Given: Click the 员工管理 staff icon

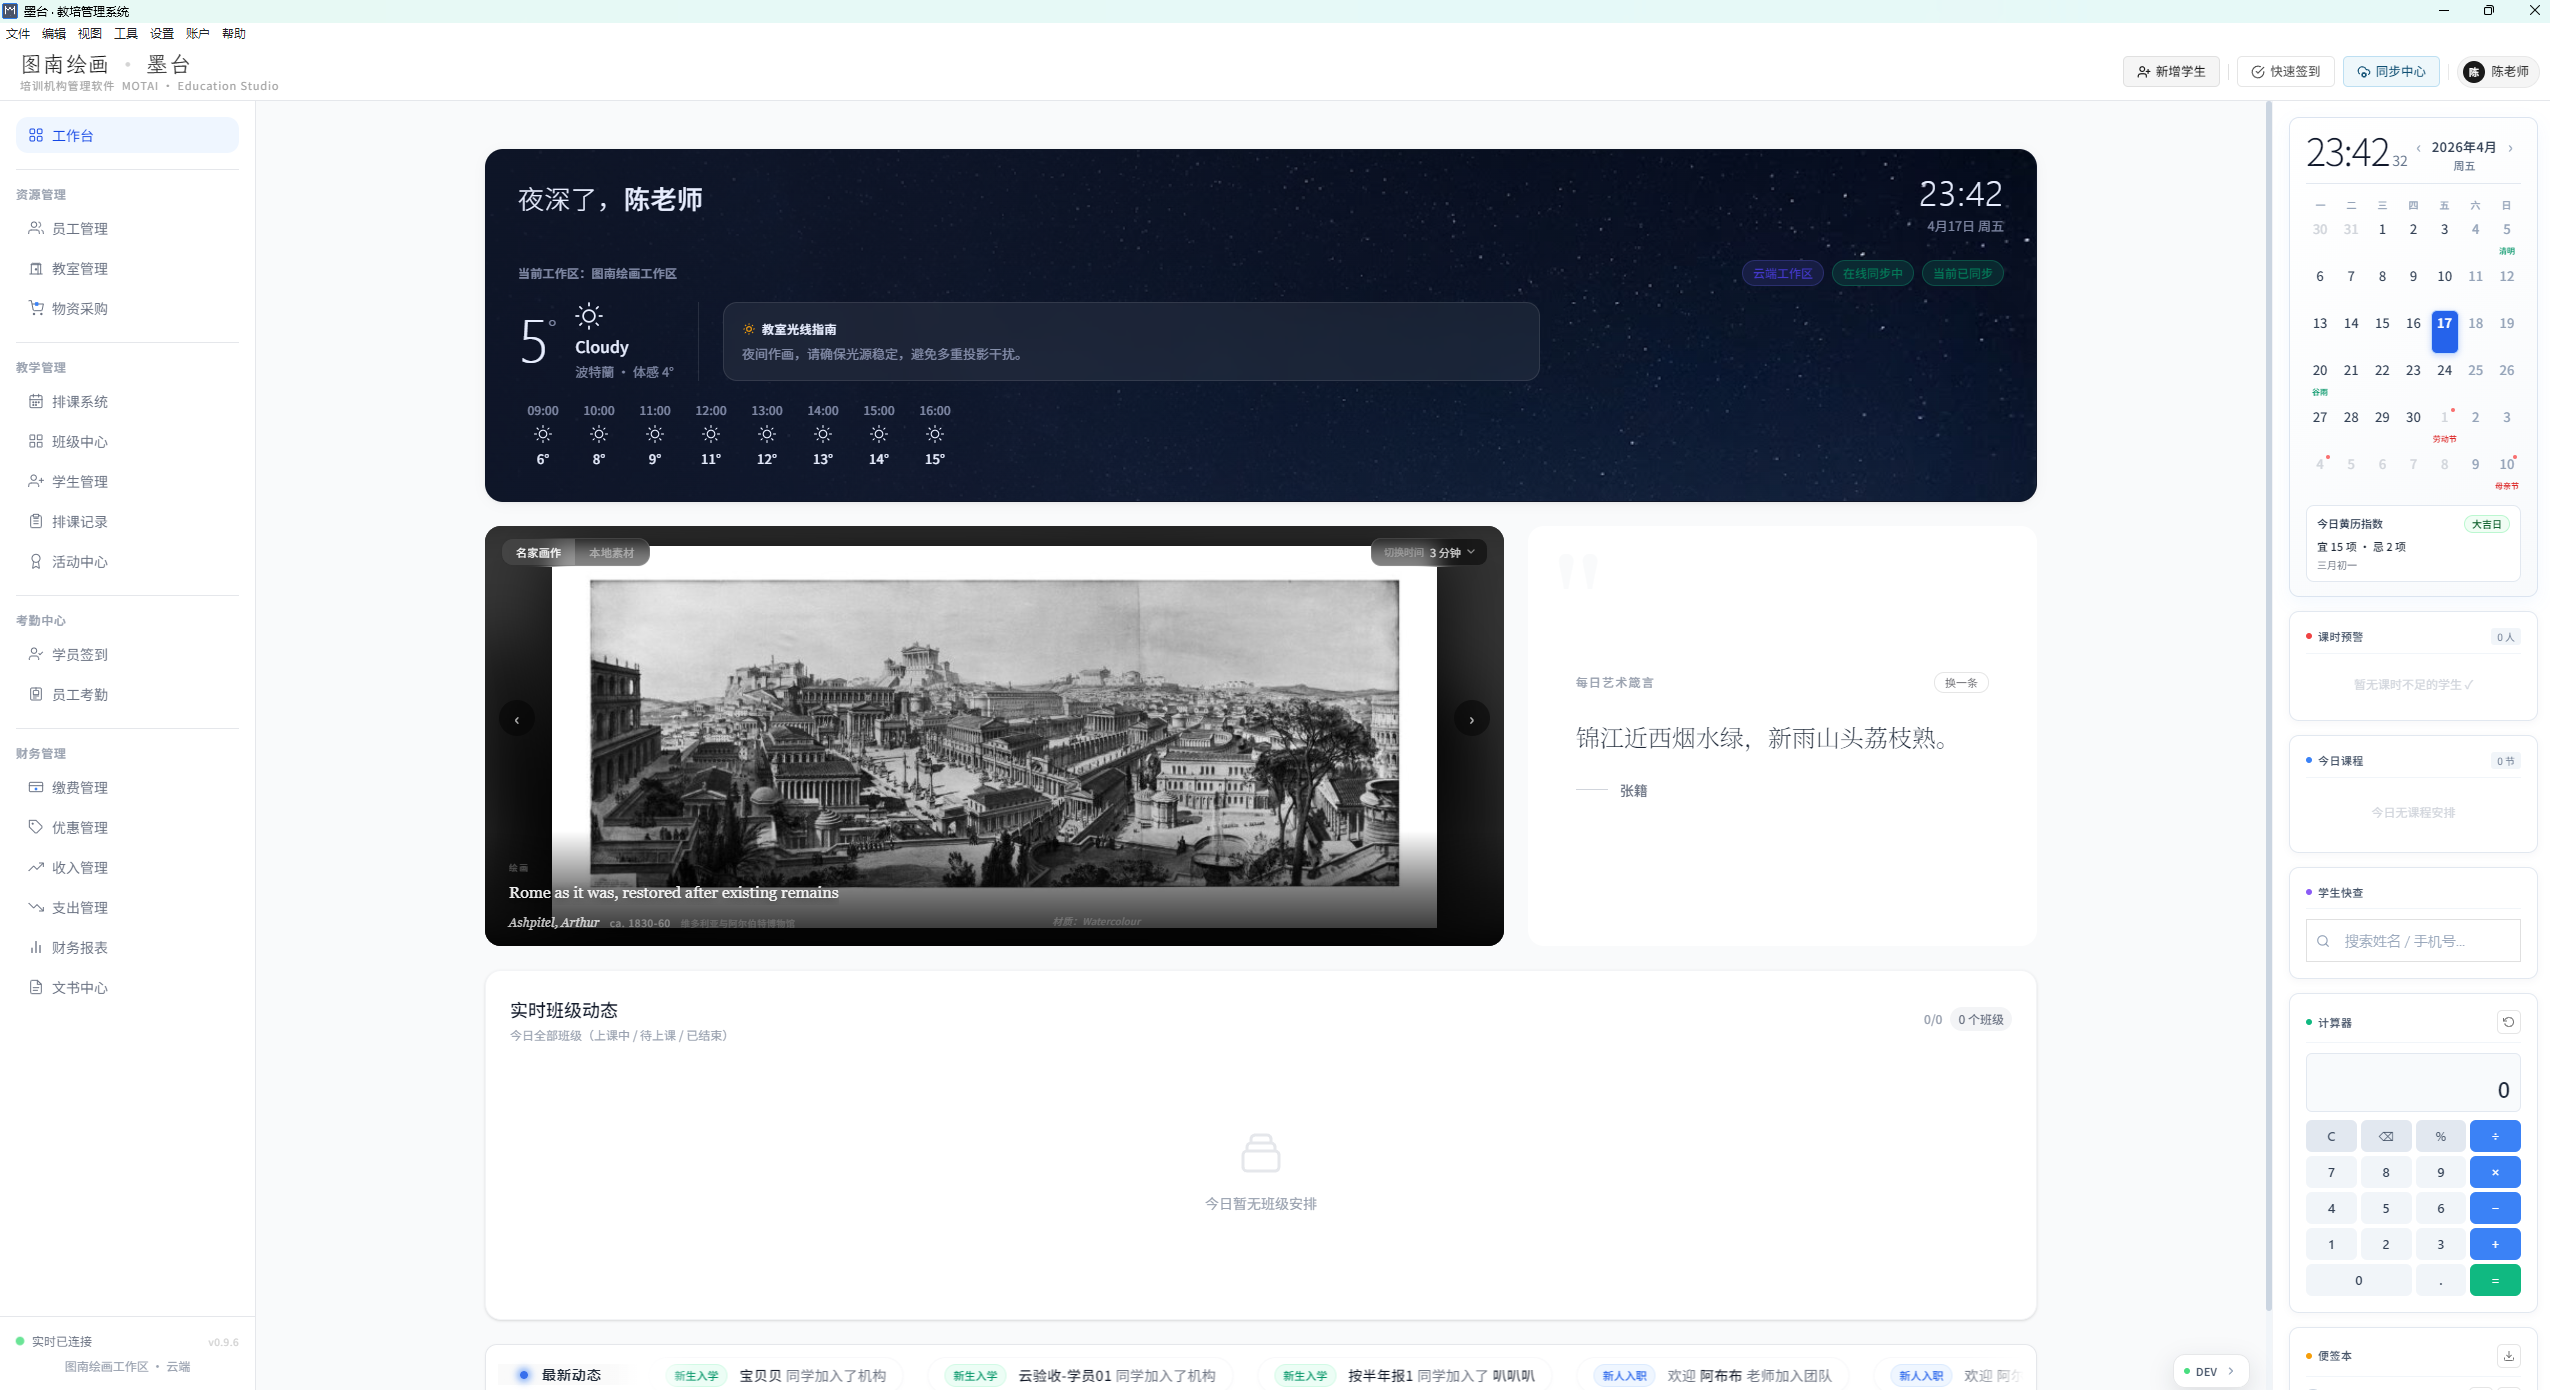Looking at the screenshot, I should click(36, 228).
